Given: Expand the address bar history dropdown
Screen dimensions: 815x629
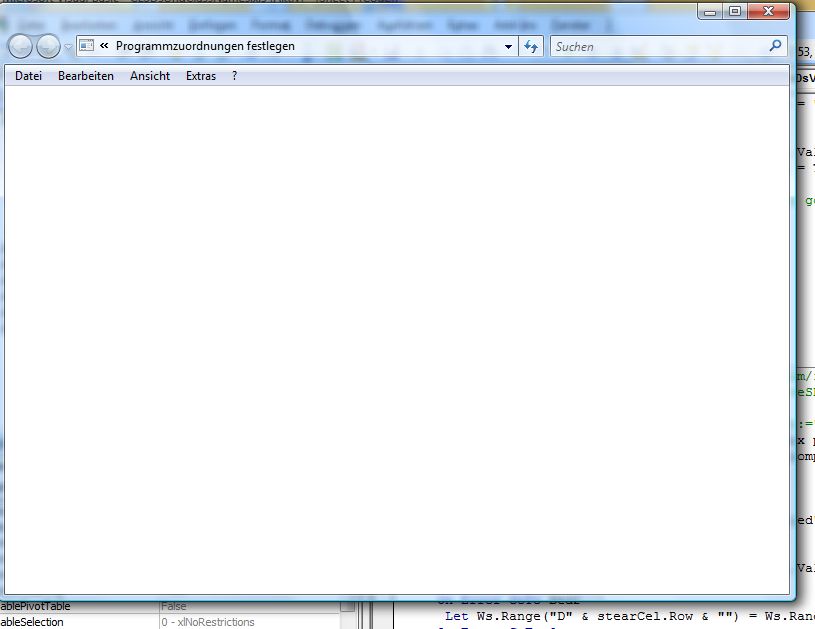Looking at the screenshot, I should (508, 46).
